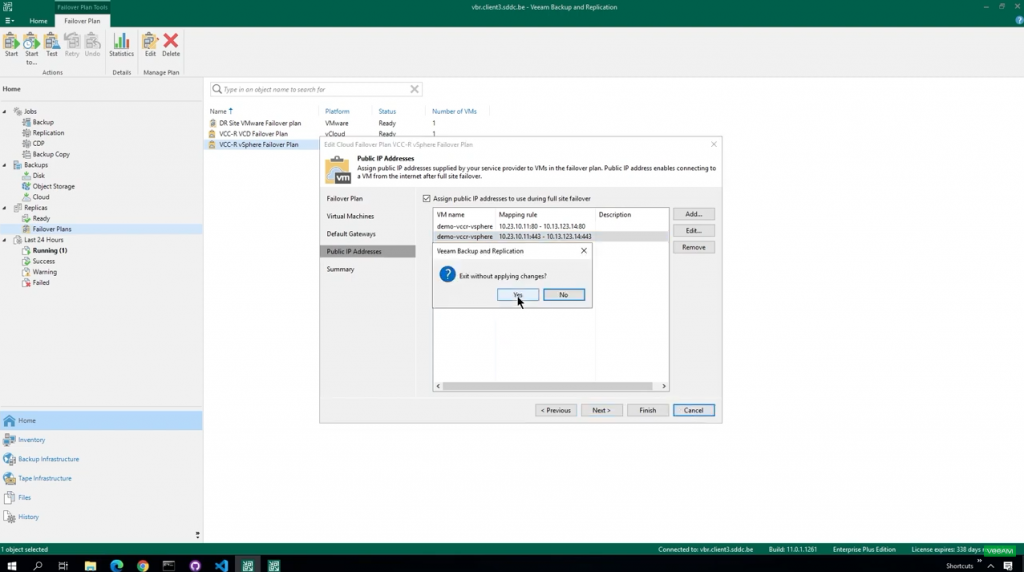Select mapping rule 10.23.10.11:80 row
The width and height of the screenshot is (1024, 572).
tap(550, 227)
